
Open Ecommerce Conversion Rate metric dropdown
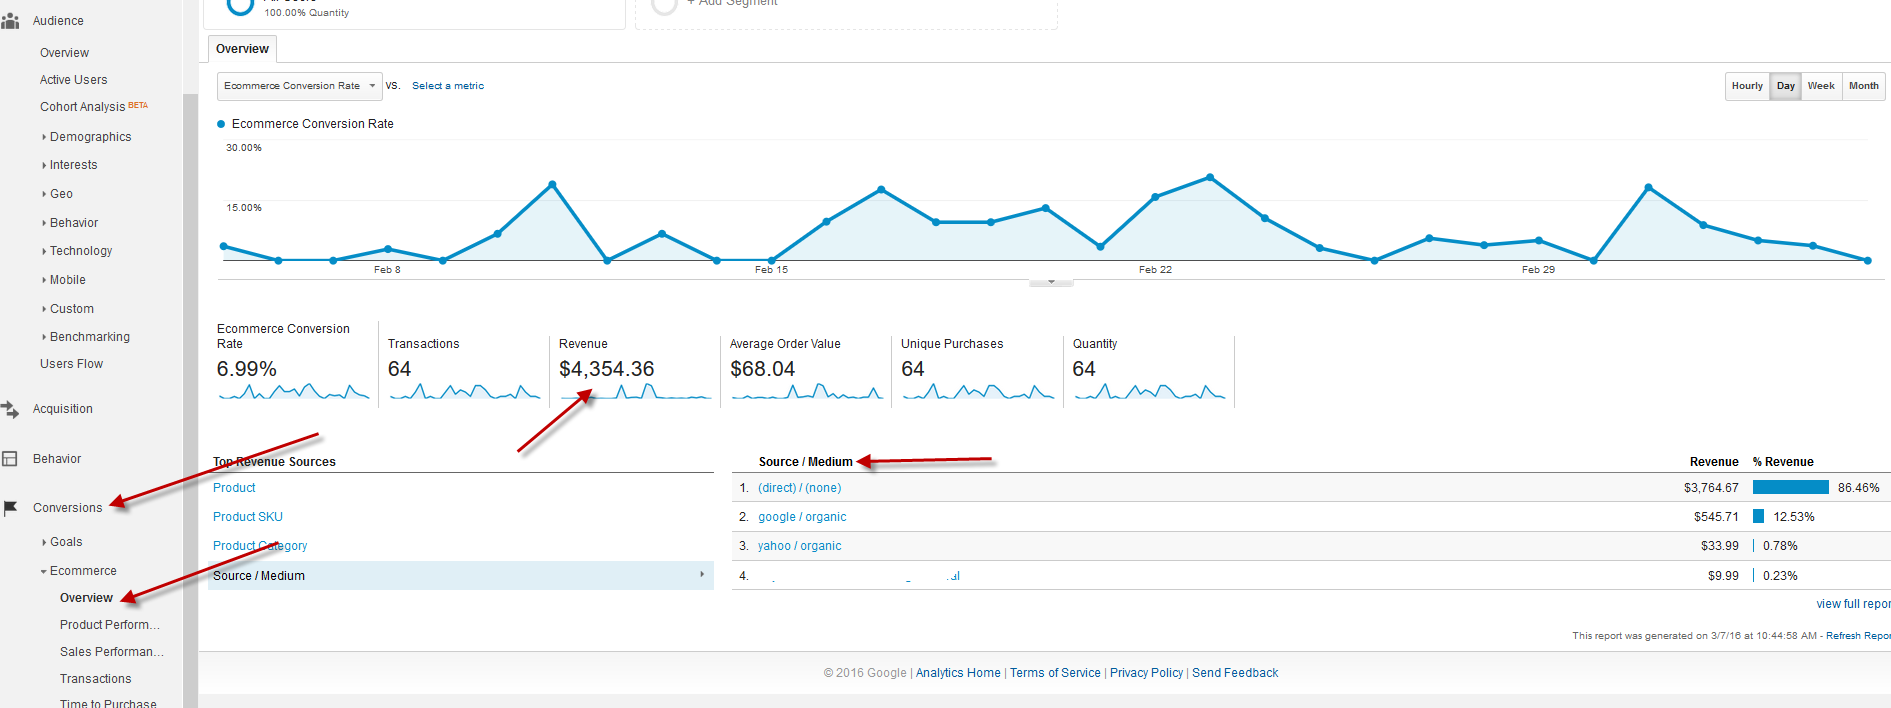pyautogui.click(x=299, y=86)
